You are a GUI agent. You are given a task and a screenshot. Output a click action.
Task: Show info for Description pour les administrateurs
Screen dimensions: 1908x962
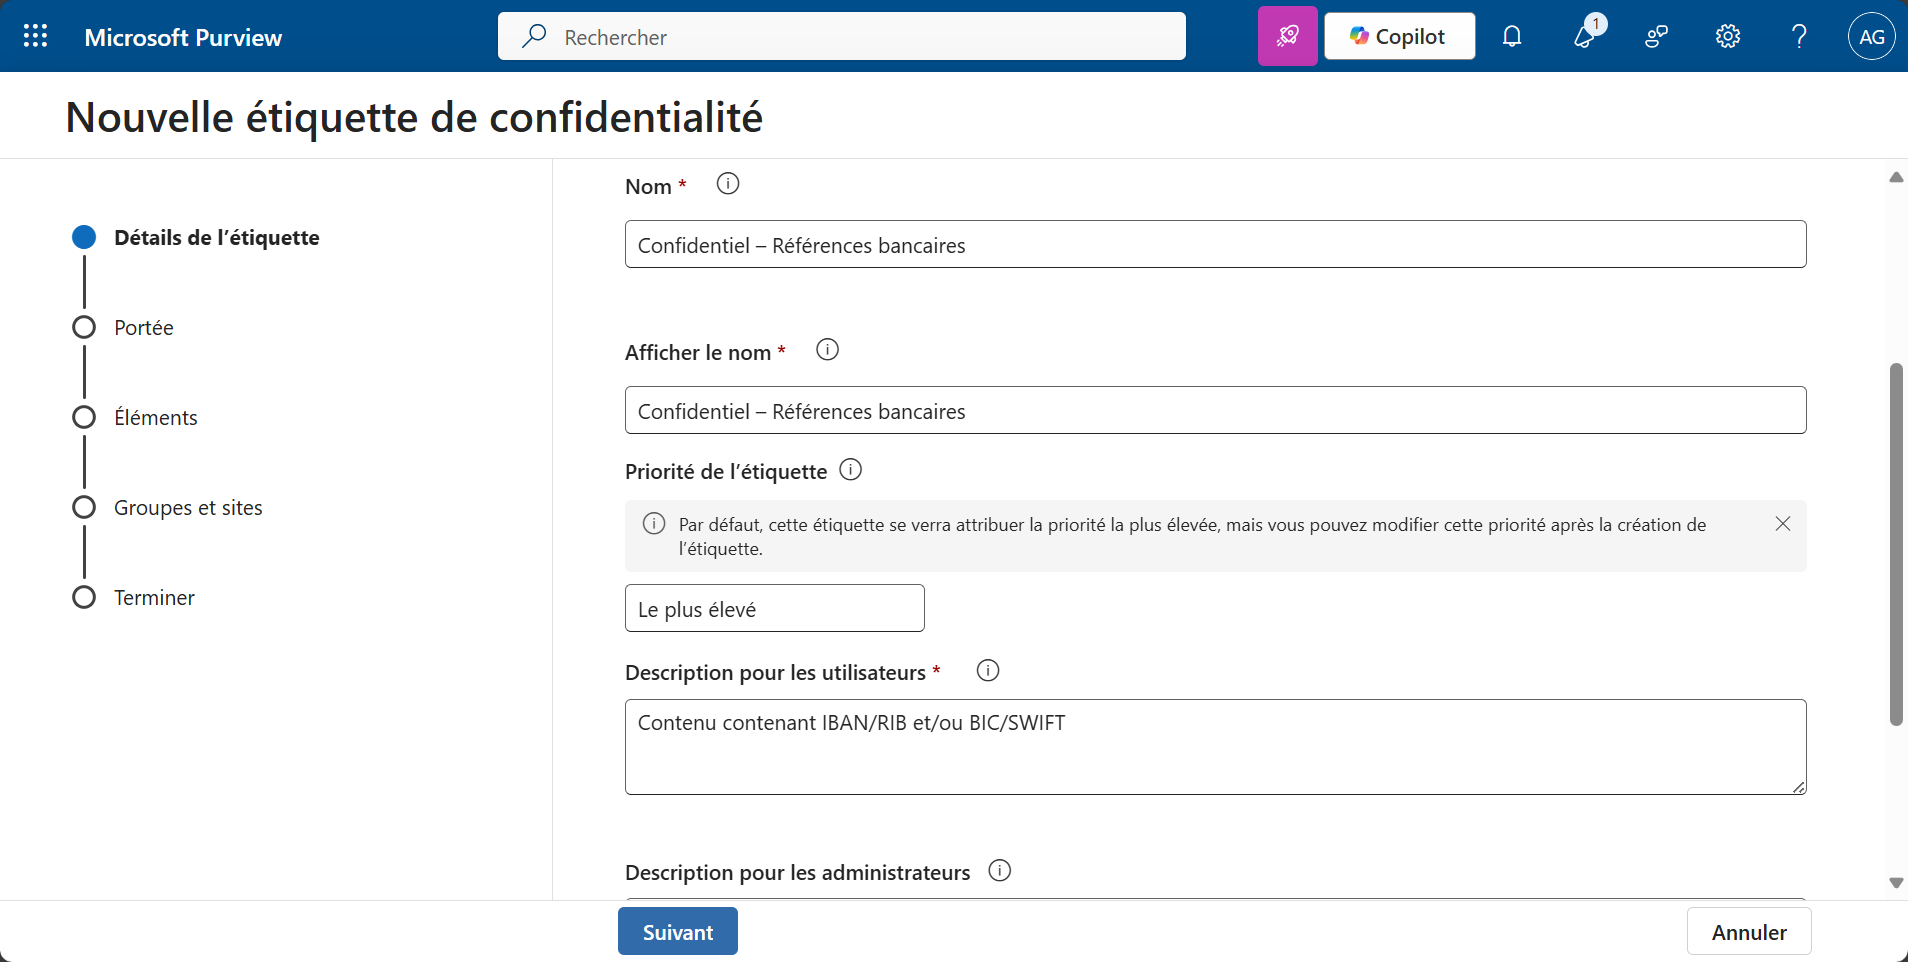[x=999, y=871]
